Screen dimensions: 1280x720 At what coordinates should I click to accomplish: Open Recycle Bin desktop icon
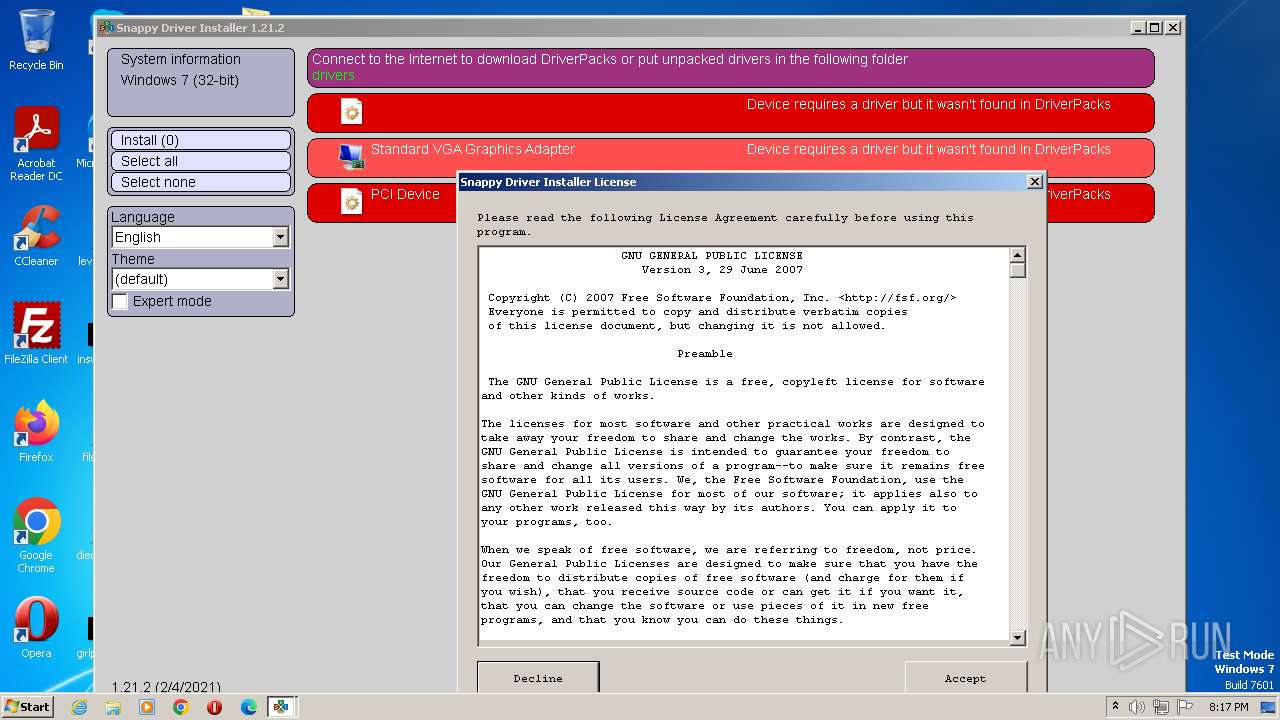36,40
